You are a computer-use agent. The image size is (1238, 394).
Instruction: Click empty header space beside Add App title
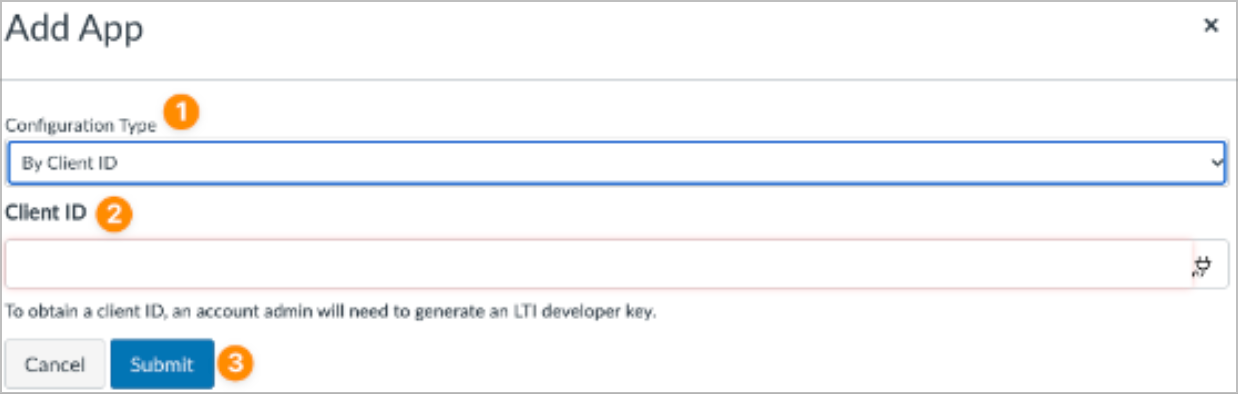670,28
